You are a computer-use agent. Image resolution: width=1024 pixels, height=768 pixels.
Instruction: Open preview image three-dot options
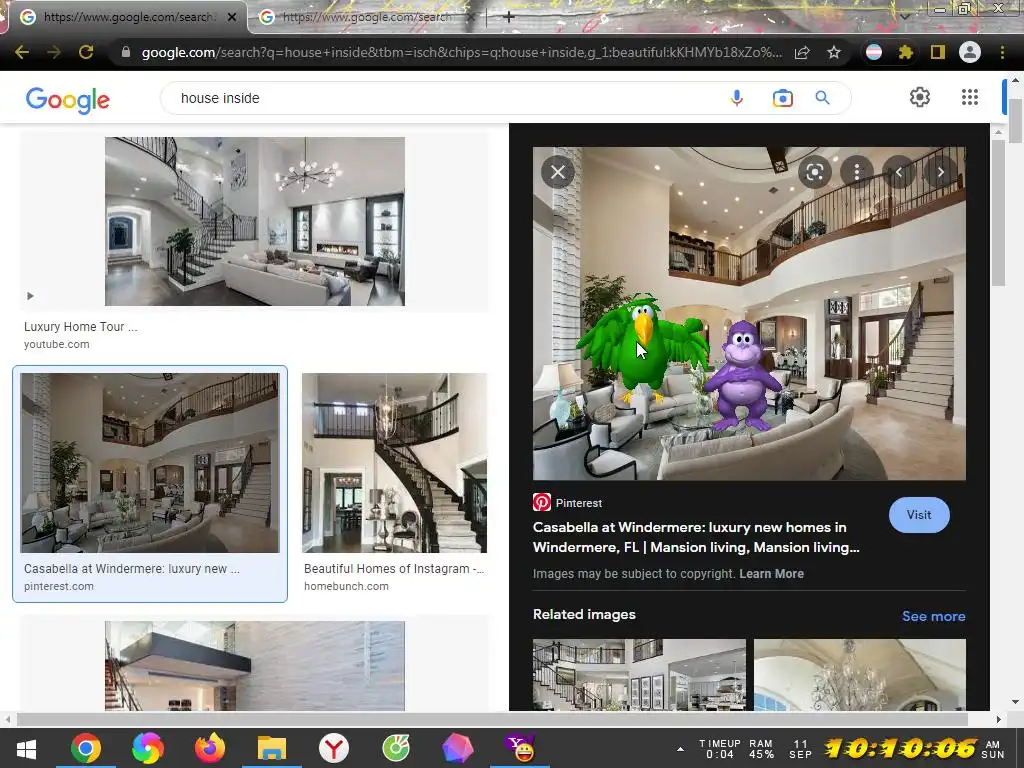[x=857, y=172]
